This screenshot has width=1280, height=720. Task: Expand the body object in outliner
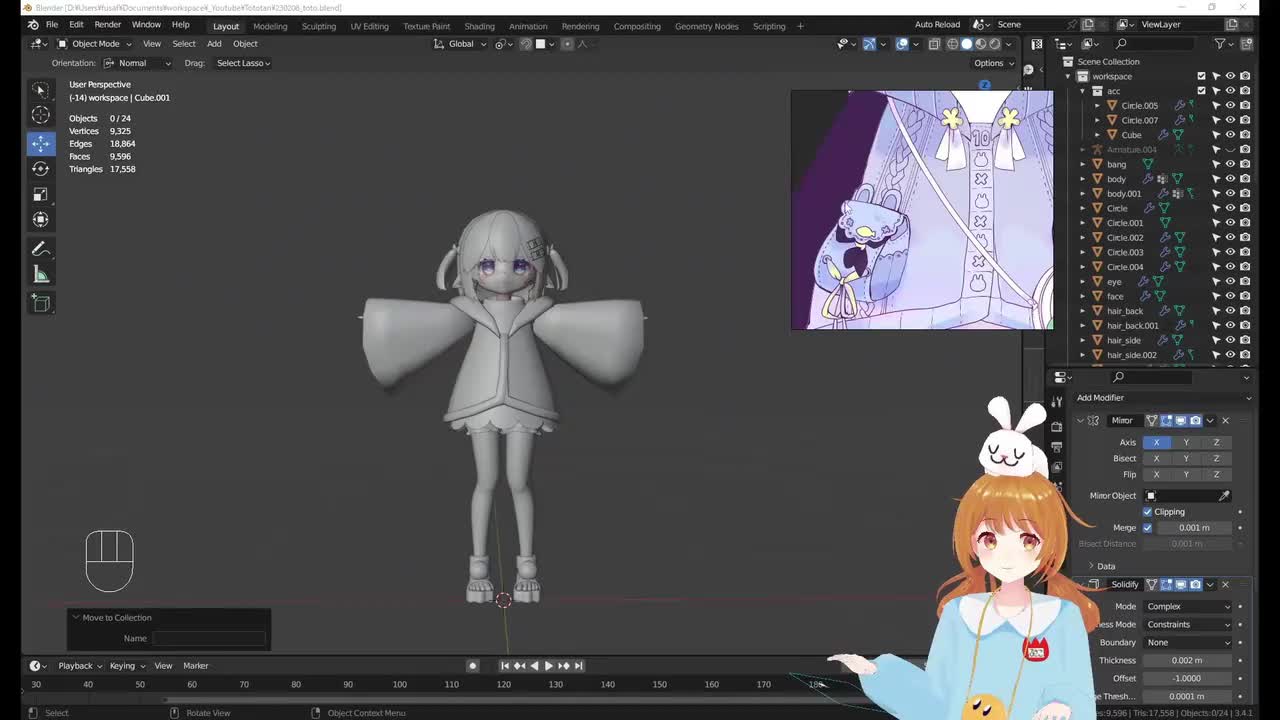[1083, 179]
